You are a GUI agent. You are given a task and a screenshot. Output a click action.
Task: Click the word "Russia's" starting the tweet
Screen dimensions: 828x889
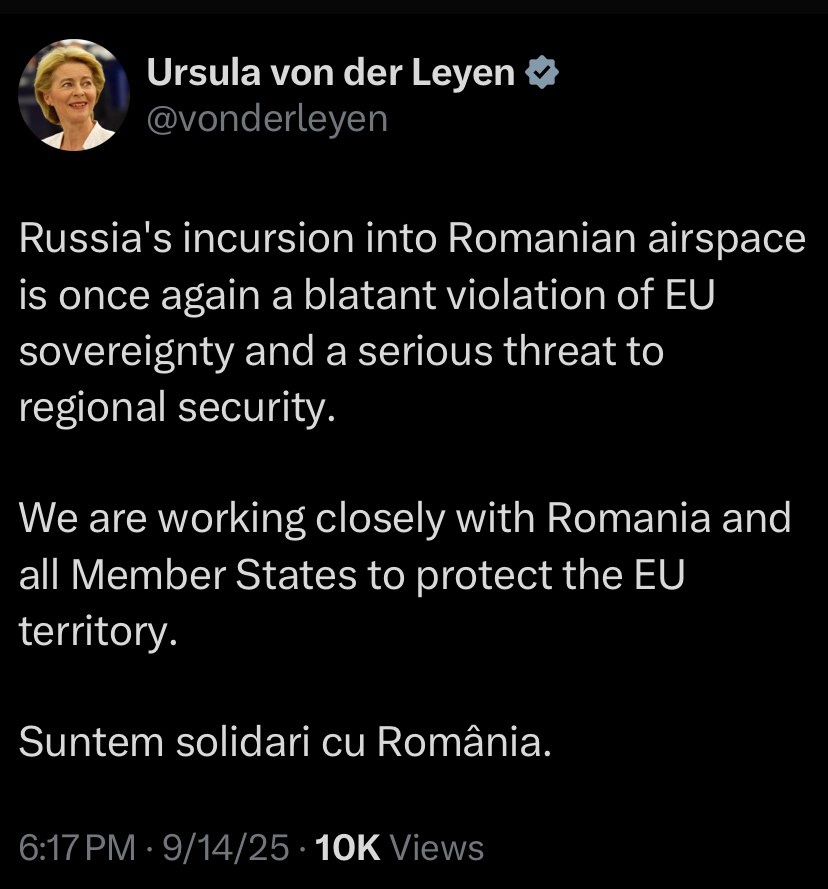95,239
